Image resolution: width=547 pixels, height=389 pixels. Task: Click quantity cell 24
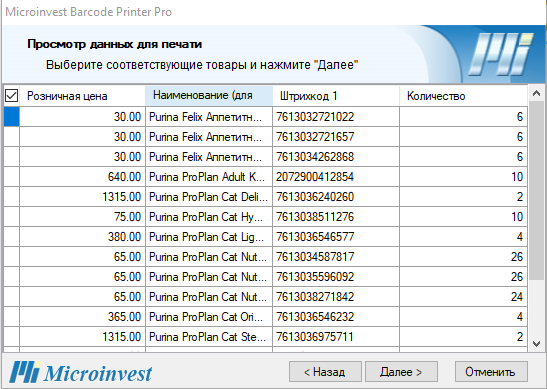coord(463,297)
